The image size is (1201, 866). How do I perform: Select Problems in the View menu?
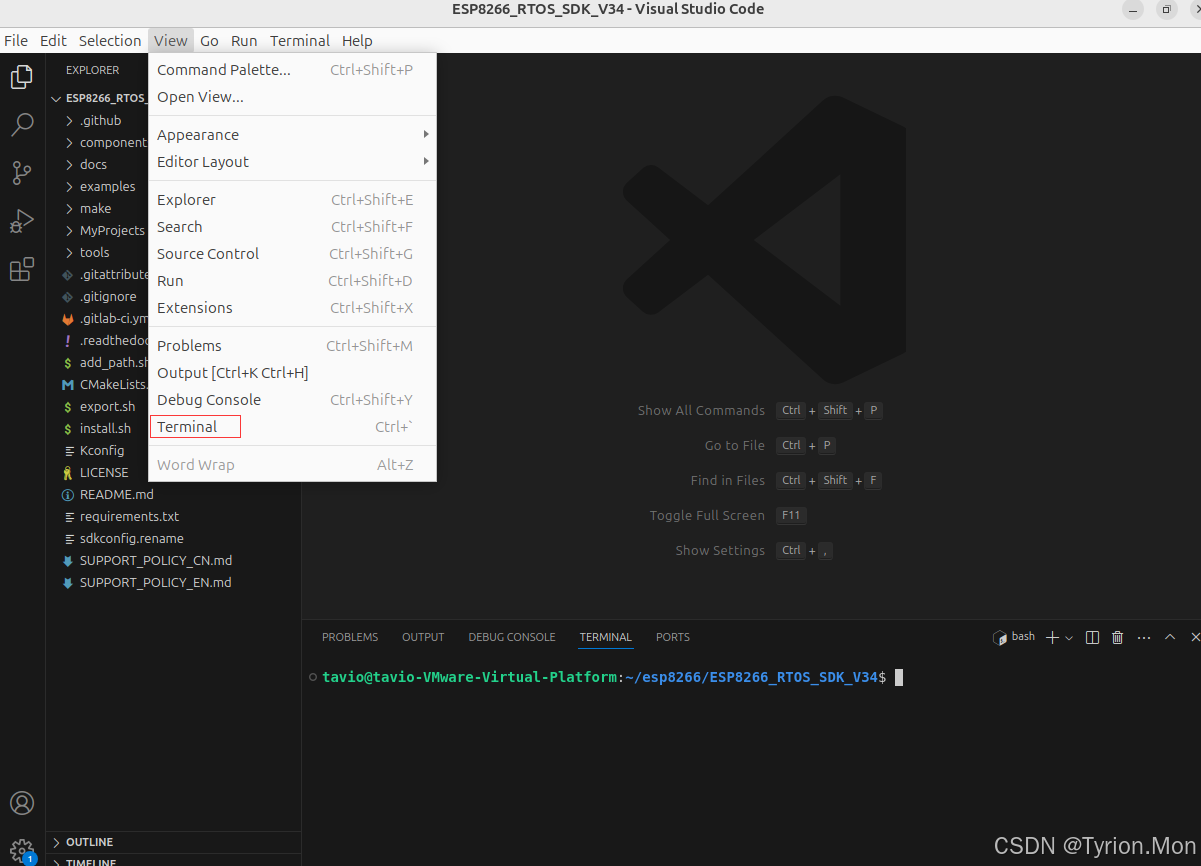coord(292,346)
